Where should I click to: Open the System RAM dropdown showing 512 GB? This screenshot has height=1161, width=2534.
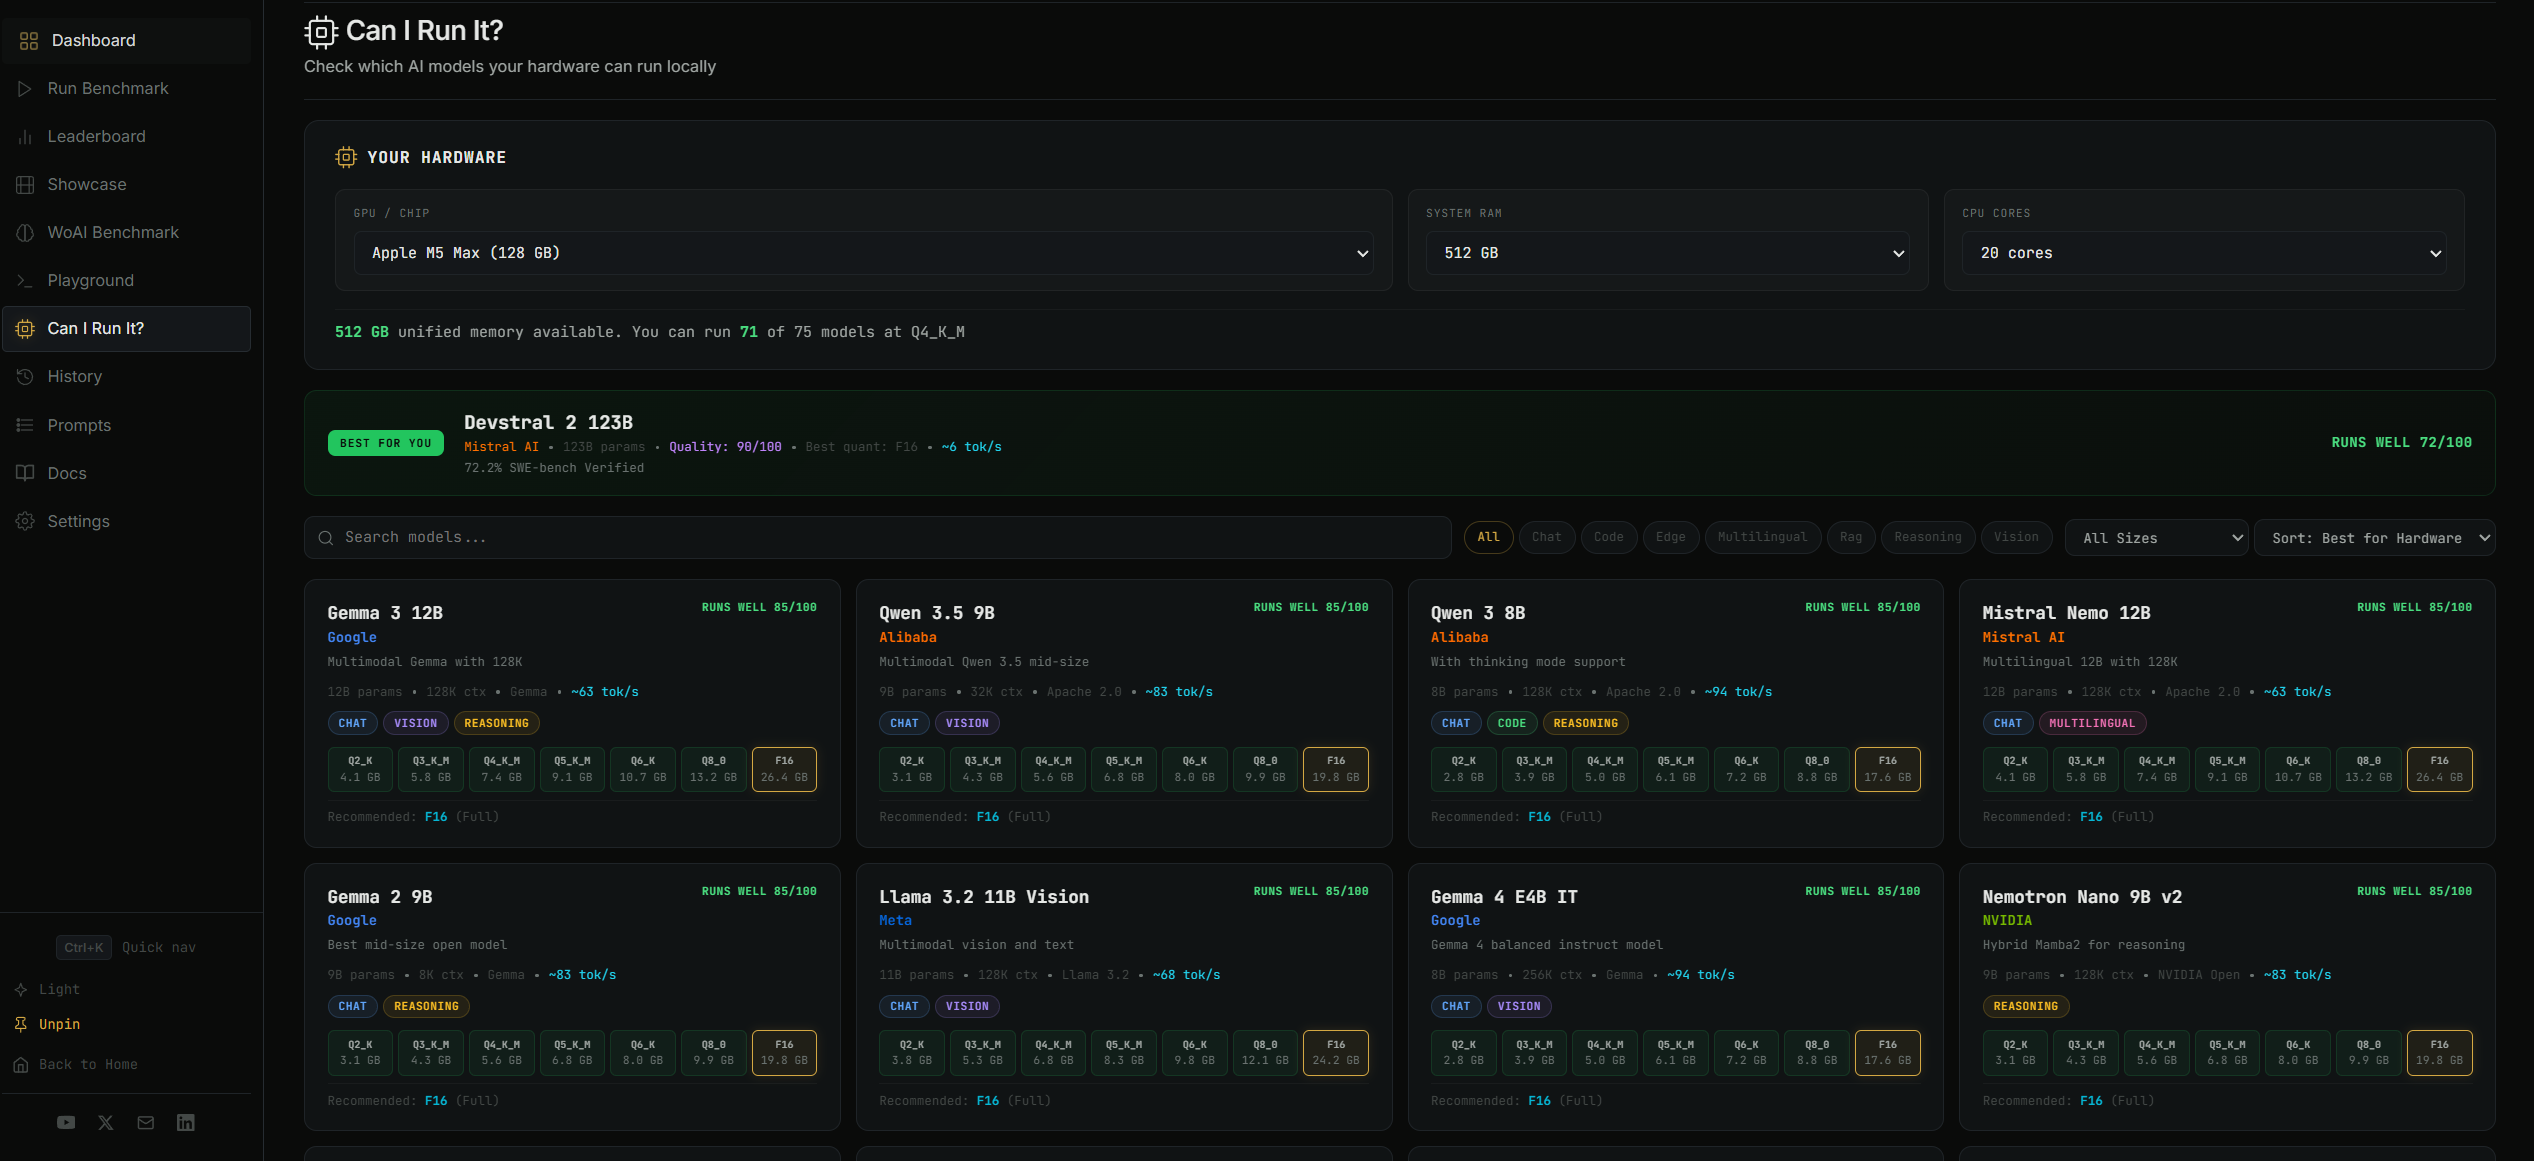coord(1667,253)
